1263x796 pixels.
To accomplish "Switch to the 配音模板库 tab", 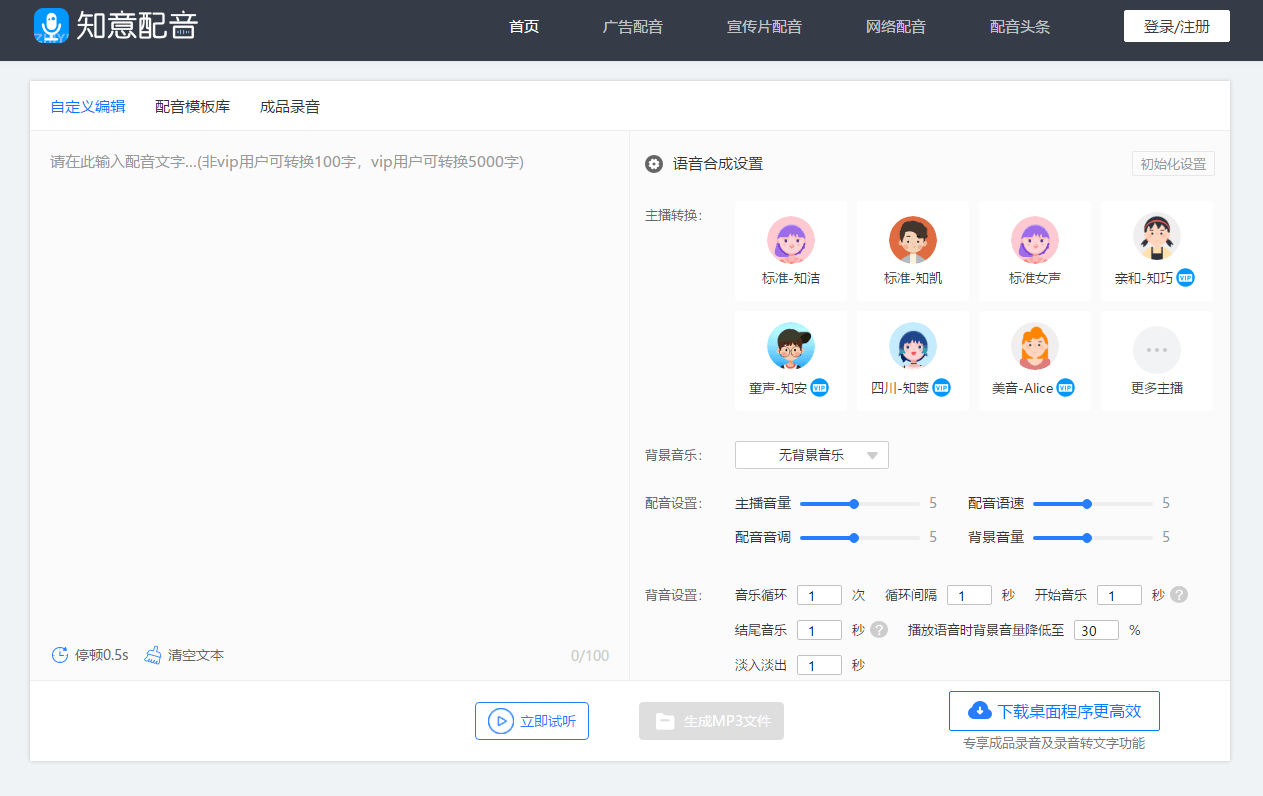I will pos(192,106).
